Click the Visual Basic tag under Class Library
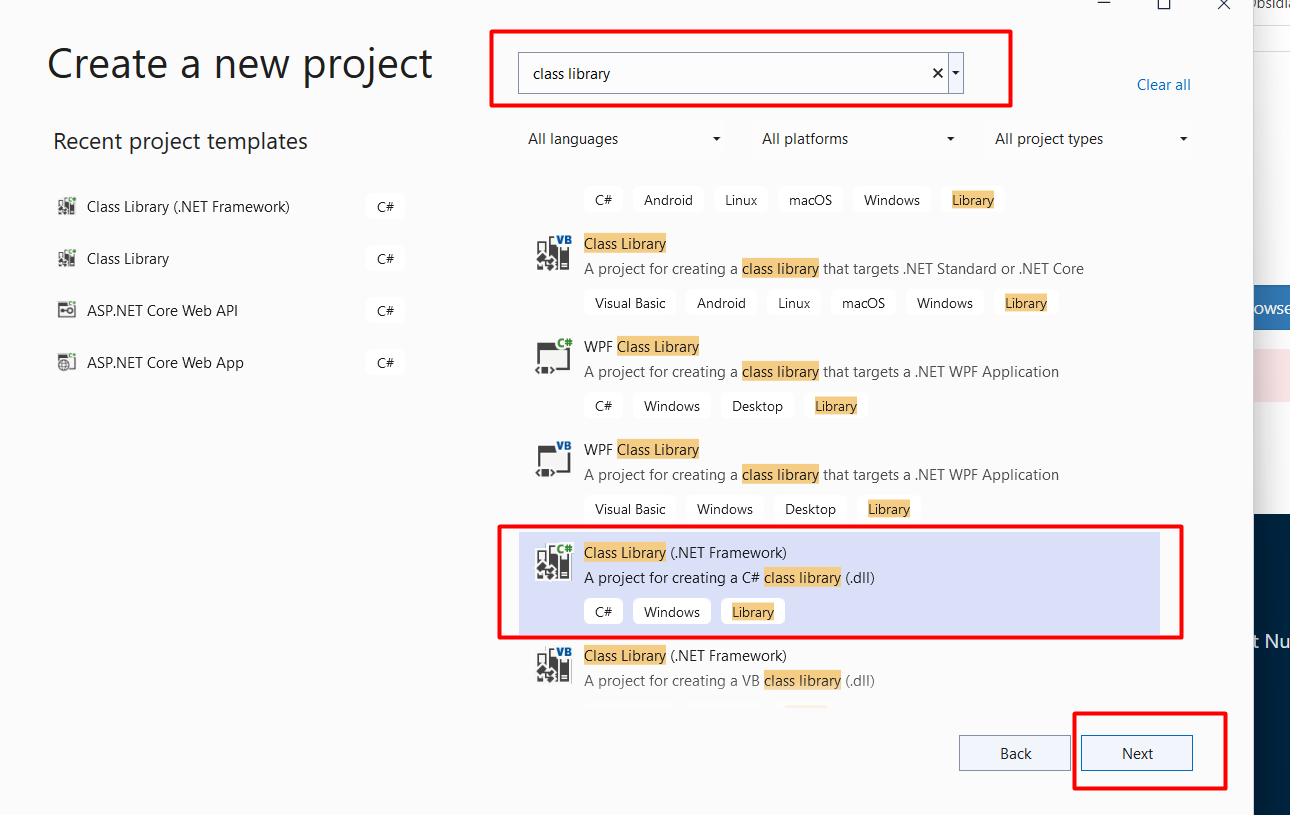This screenshot has height=815, width=1290. [x=630, y=303]
